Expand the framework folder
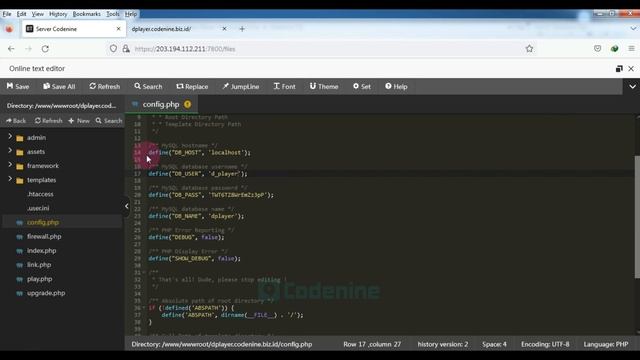 click(10, 165)
